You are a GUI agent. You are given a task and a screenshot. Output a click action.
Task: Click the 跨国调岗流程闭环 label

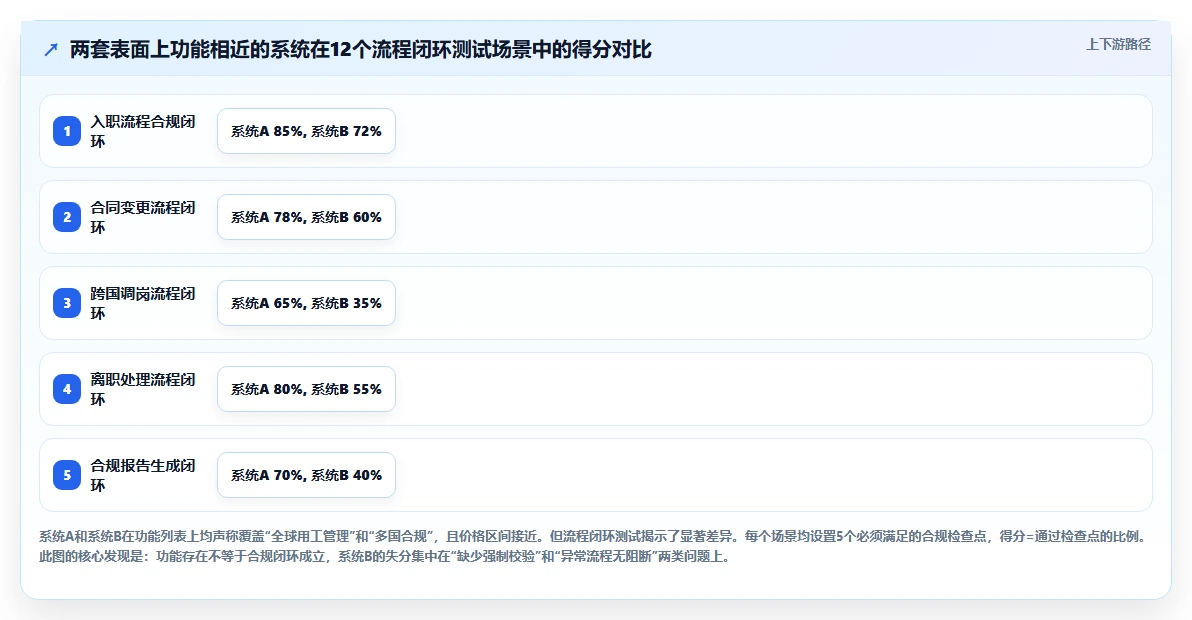point(143,302)
